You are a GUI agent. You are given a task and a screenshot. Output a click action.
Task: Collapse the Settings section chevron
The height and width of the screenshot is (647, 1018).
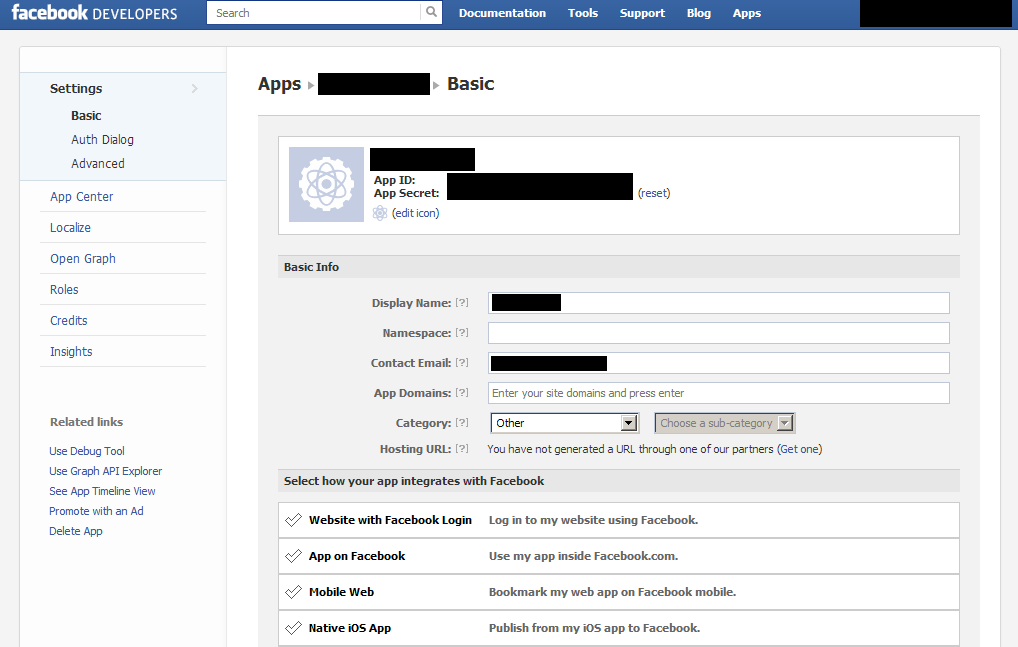(194, 88)
